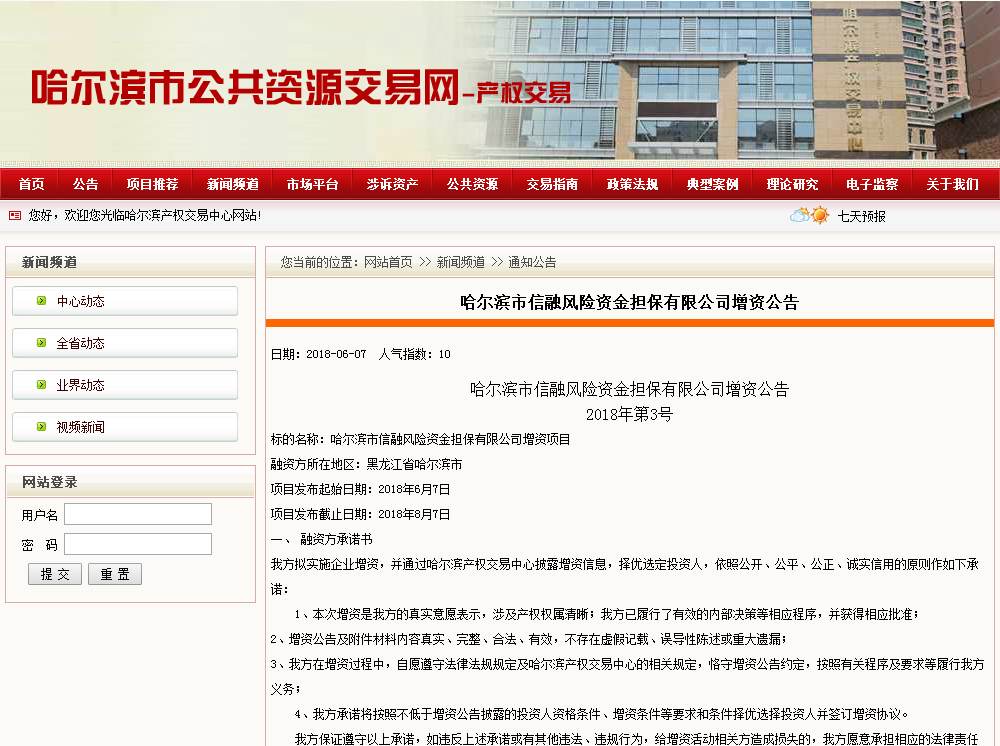Click the 一、融资方承诺书 heading
Screen dimensions: 1000x746
tap(321, 539)
